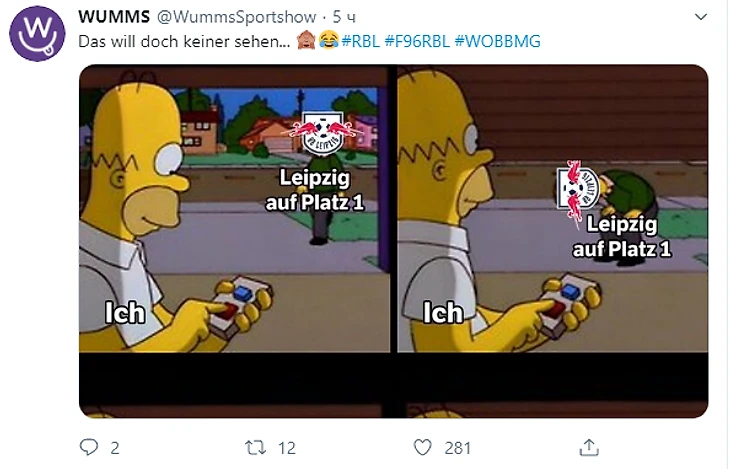Open the #WOBBMG hashtag
Screen dimensions: 730x469
[x=498, y=41]
